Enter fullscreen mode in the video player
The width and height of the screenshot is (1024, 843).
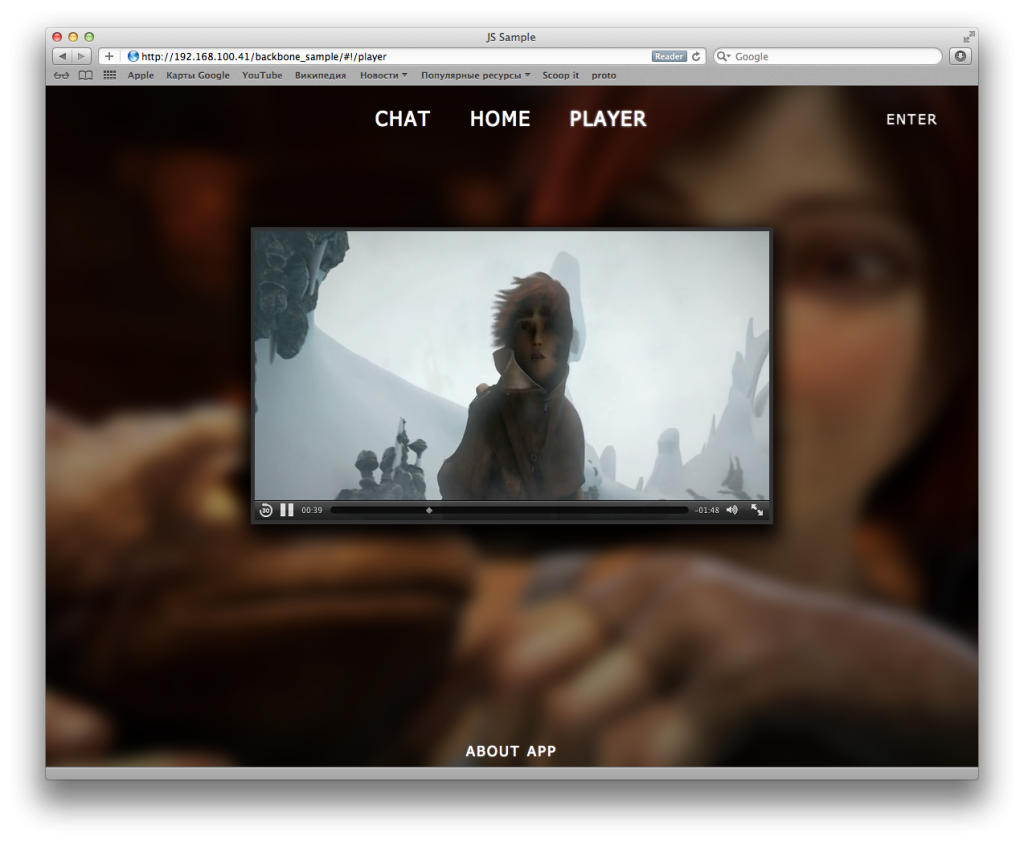(757, 510)
